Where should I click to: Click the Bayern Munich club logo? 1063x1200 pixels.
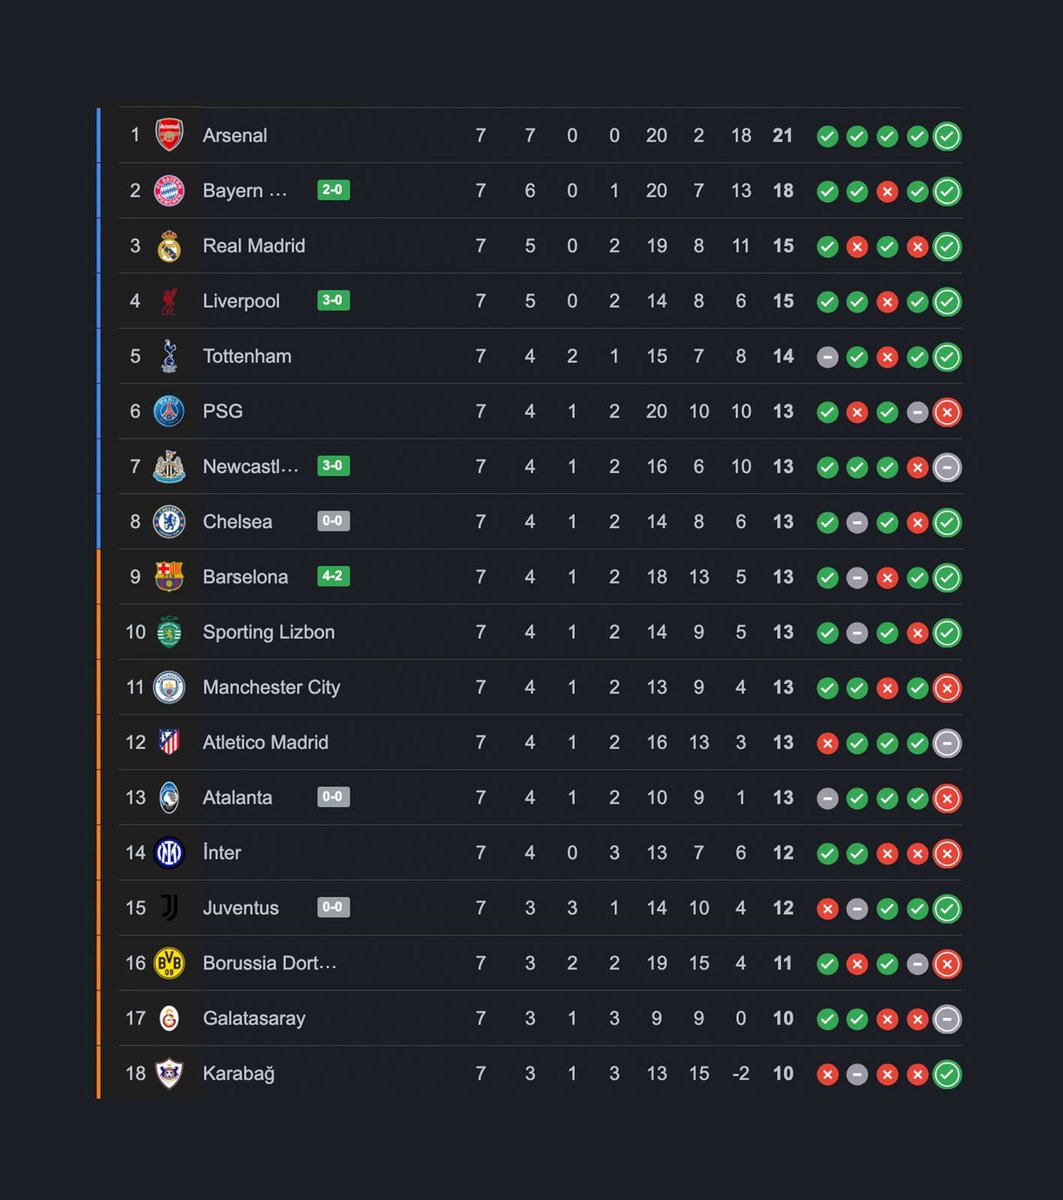(169, 191)
